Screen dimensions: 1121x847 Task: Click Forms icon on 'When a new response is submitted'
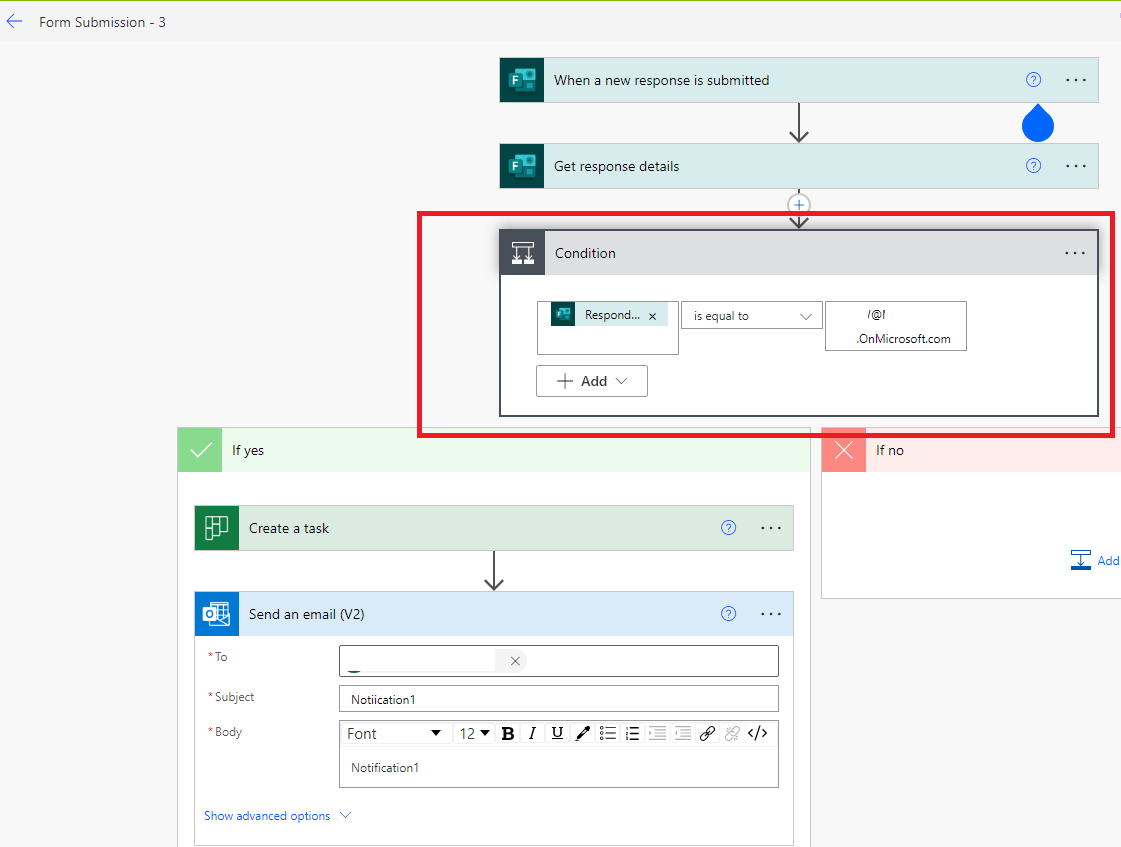coord(522,80)
